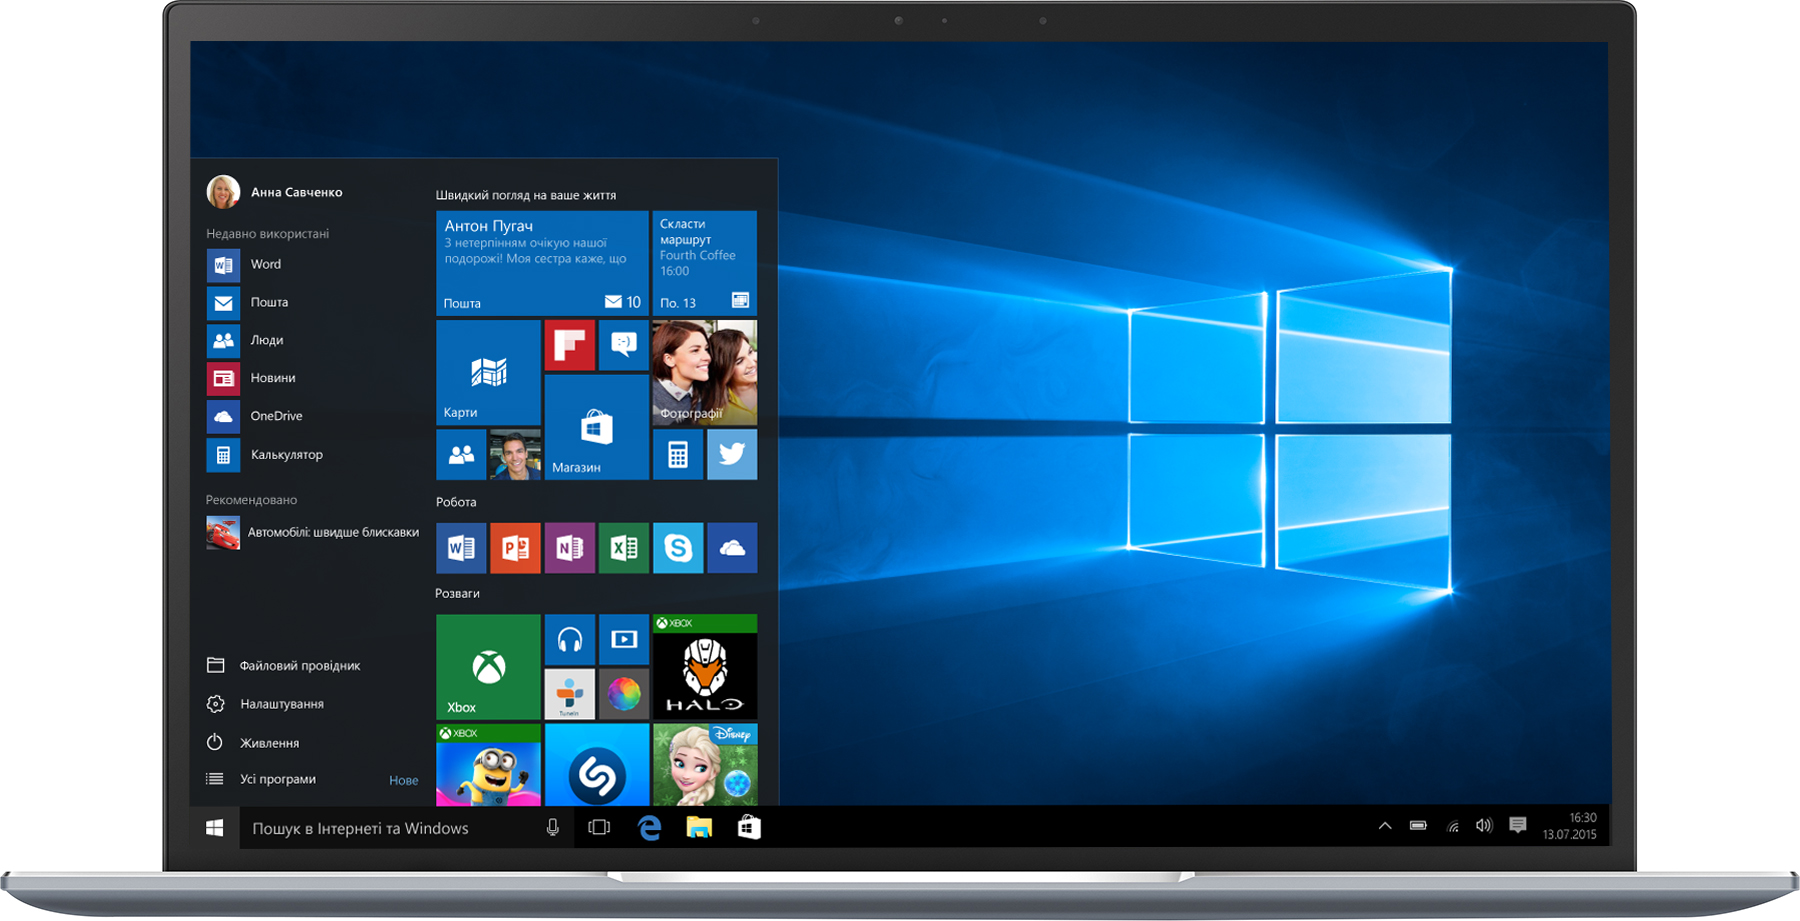Launch the Flipboard tile

click(x=570, y=346)
